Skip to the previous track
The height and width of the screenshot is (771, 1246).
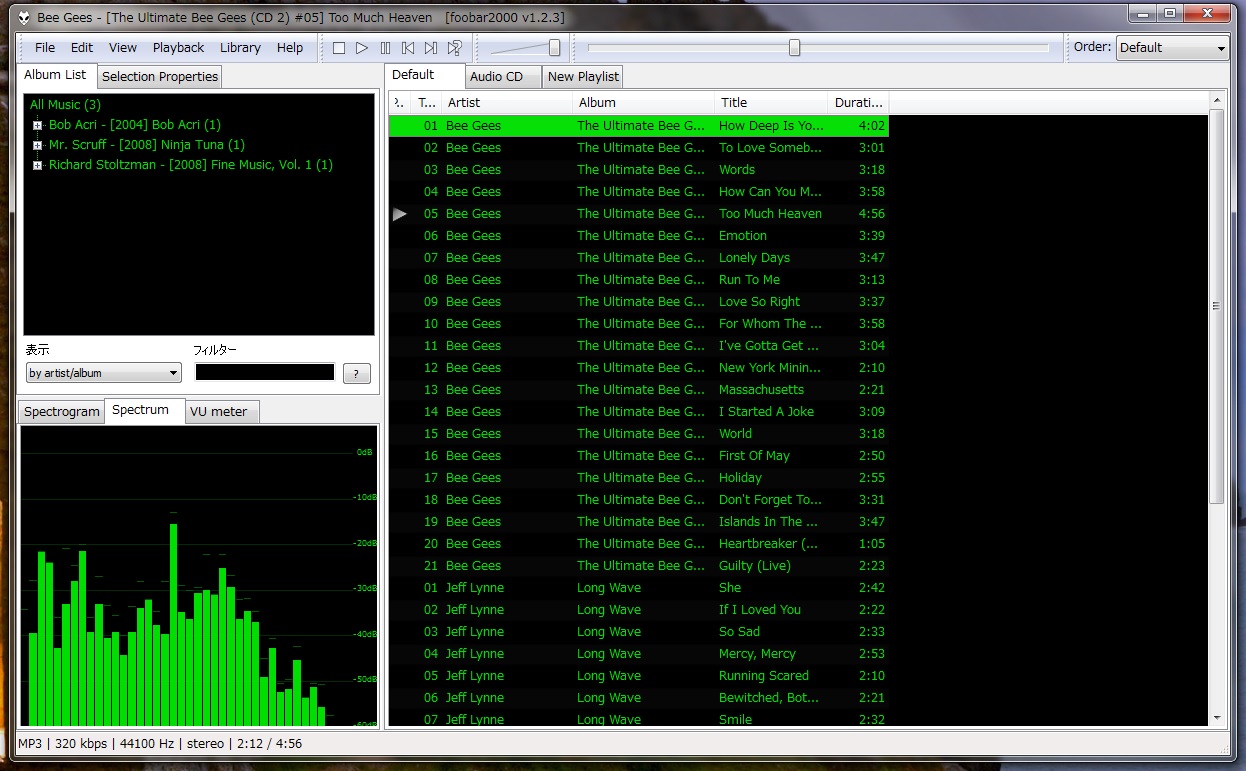coord(408,48)
